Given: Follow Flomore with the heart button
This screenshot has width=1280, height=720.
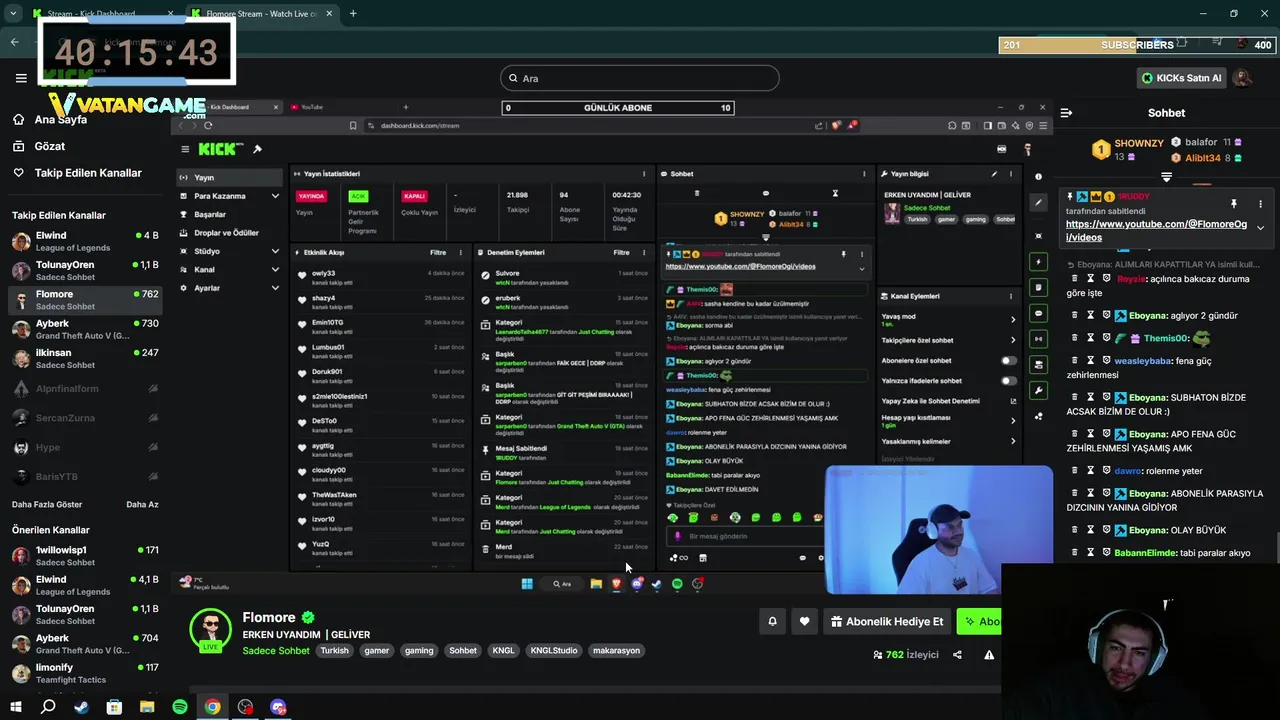Looking at the screenshot, I should (x=804, y=621).
